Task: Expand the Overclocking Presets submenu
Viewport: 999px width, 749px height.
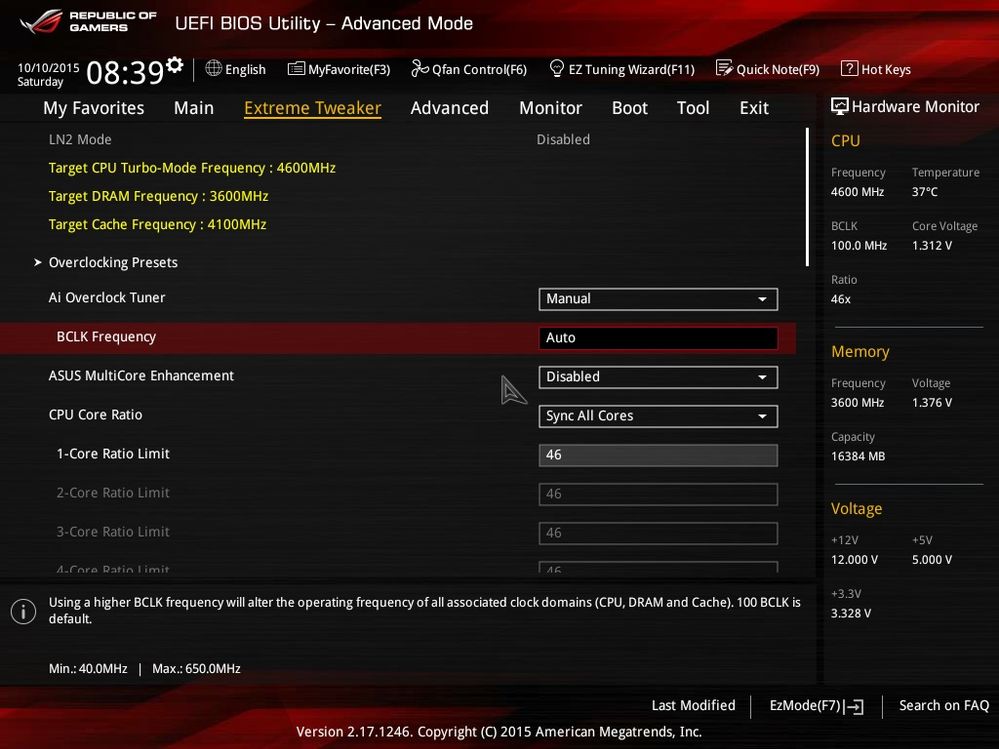Action: (113, 262)
